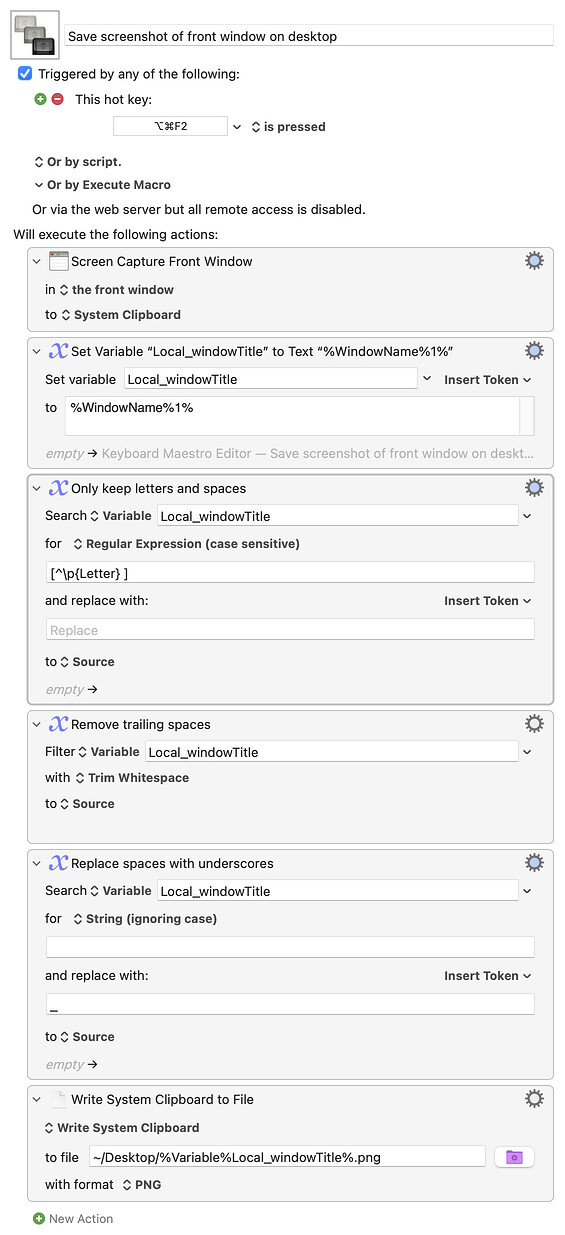Remove the hot key trigger with red minus

tap(57, 99)
